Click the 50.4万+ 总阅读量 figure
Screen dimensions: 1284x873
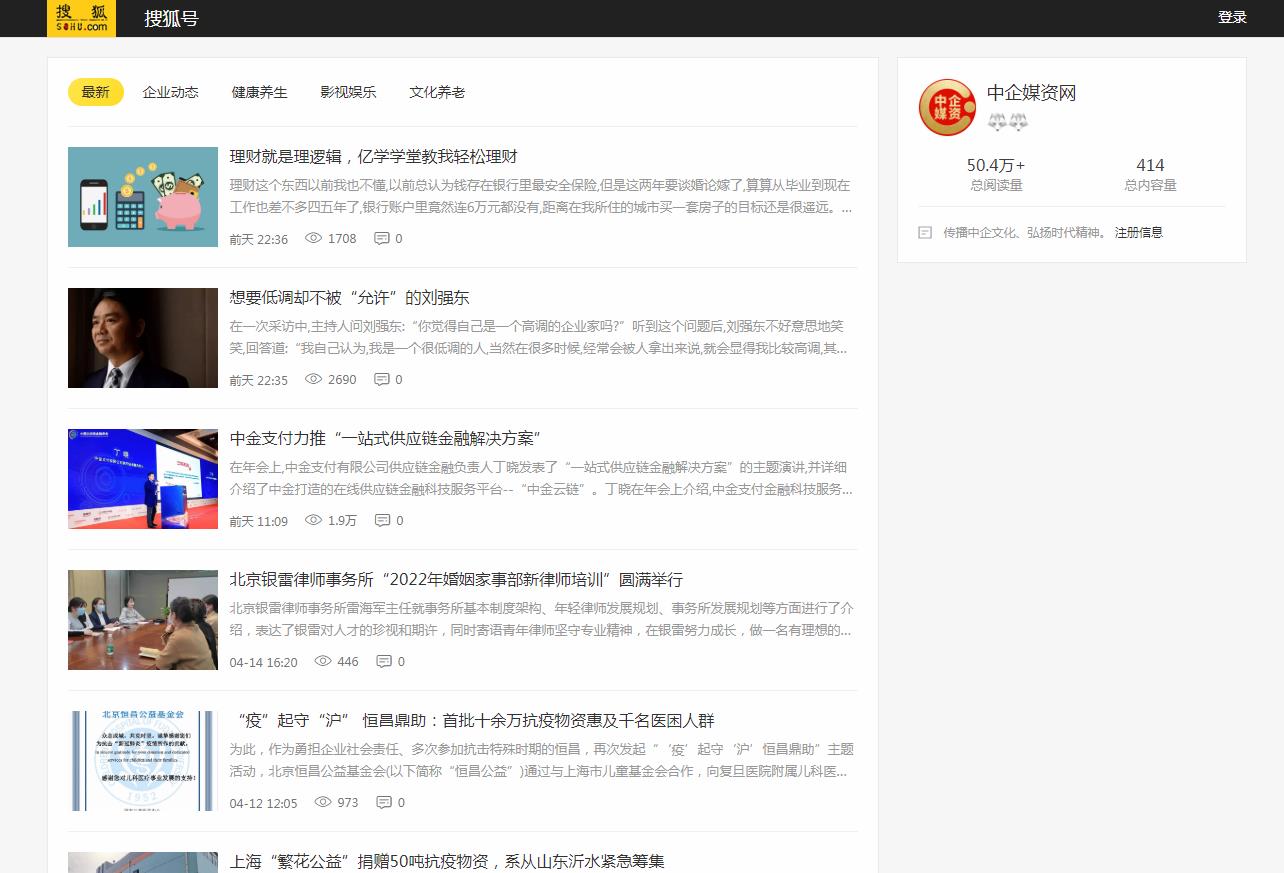(996, 165)
